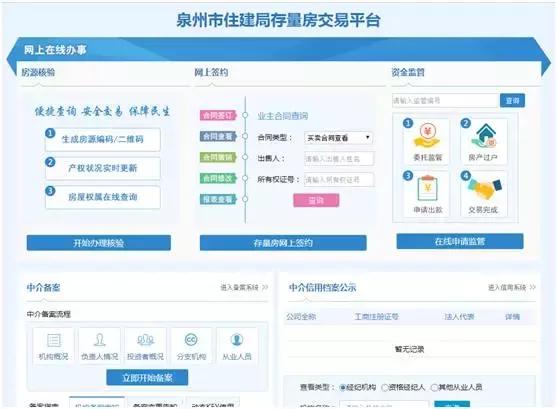557x409 pixels.
Task: Click the 业主合同查询 link
Action: pos(283,116)
